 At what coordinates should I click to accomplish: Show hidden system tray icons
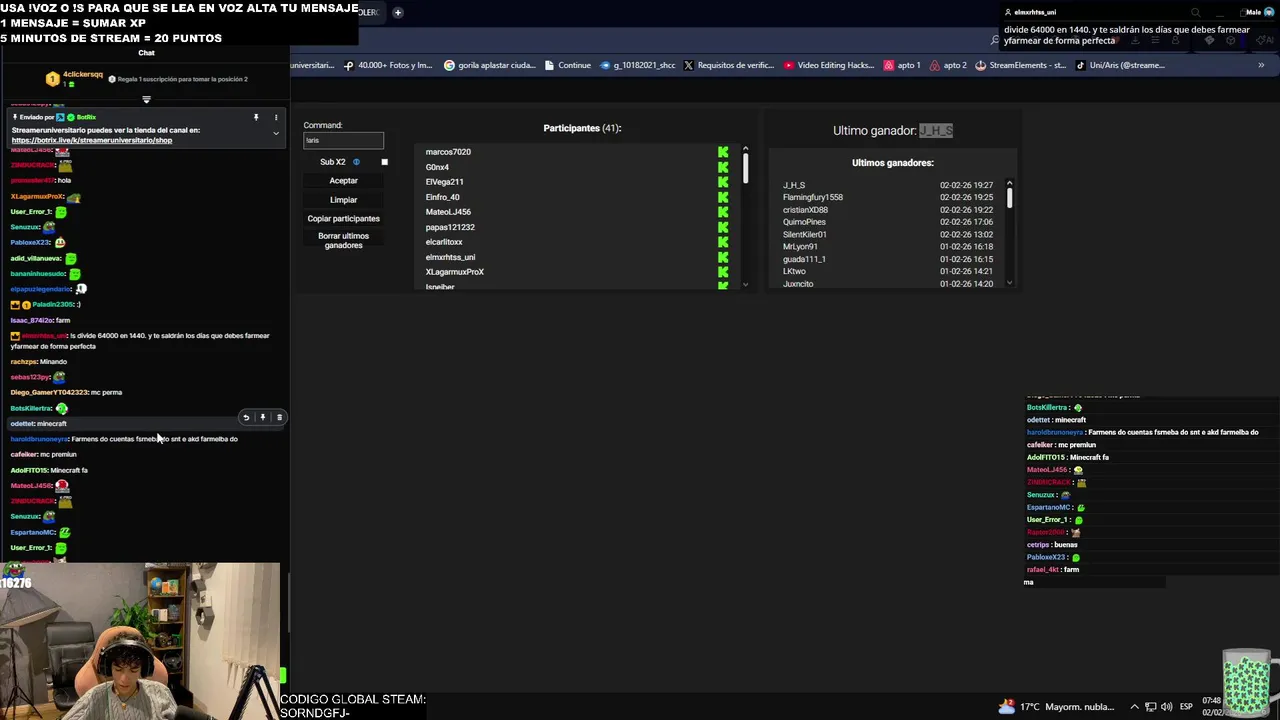(1134, 707)
